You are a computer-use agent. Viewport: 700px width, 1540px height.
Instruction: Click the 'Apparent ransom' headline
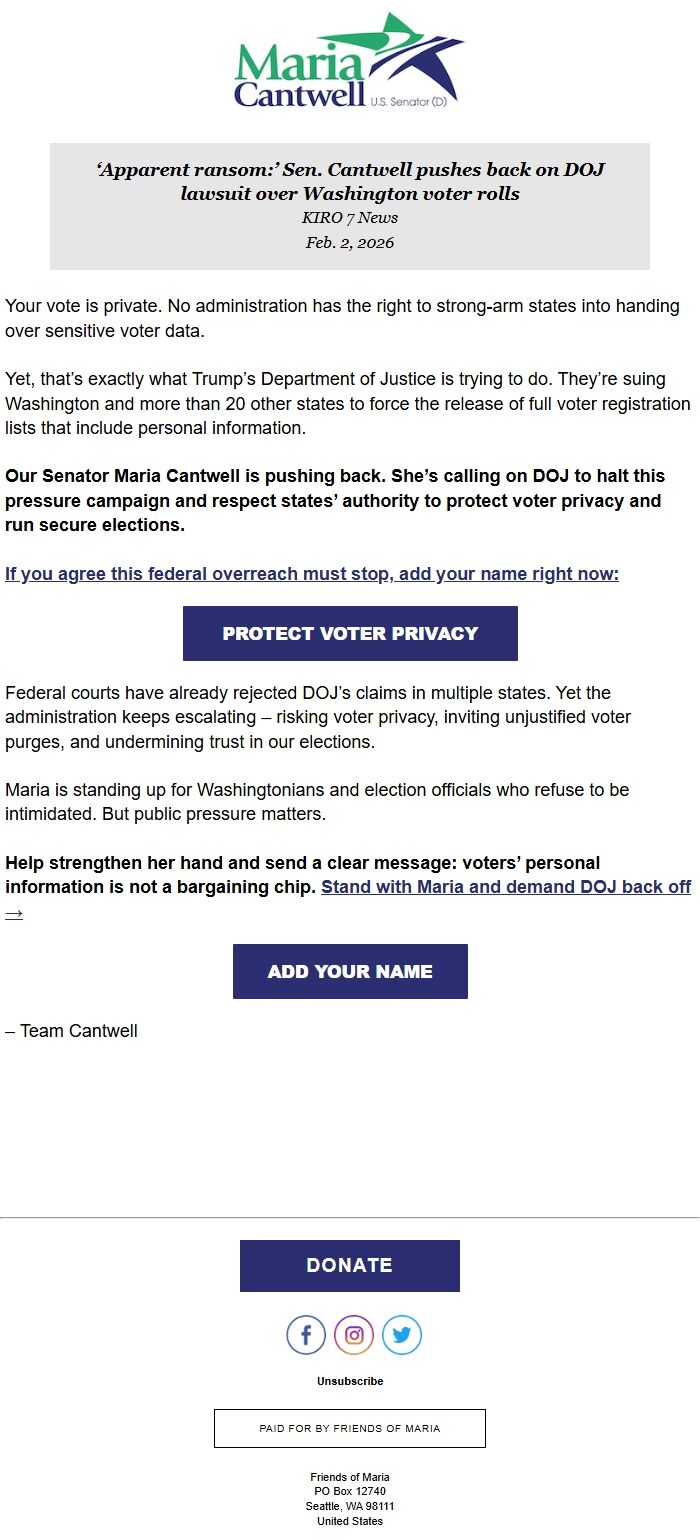click(349, 180)
